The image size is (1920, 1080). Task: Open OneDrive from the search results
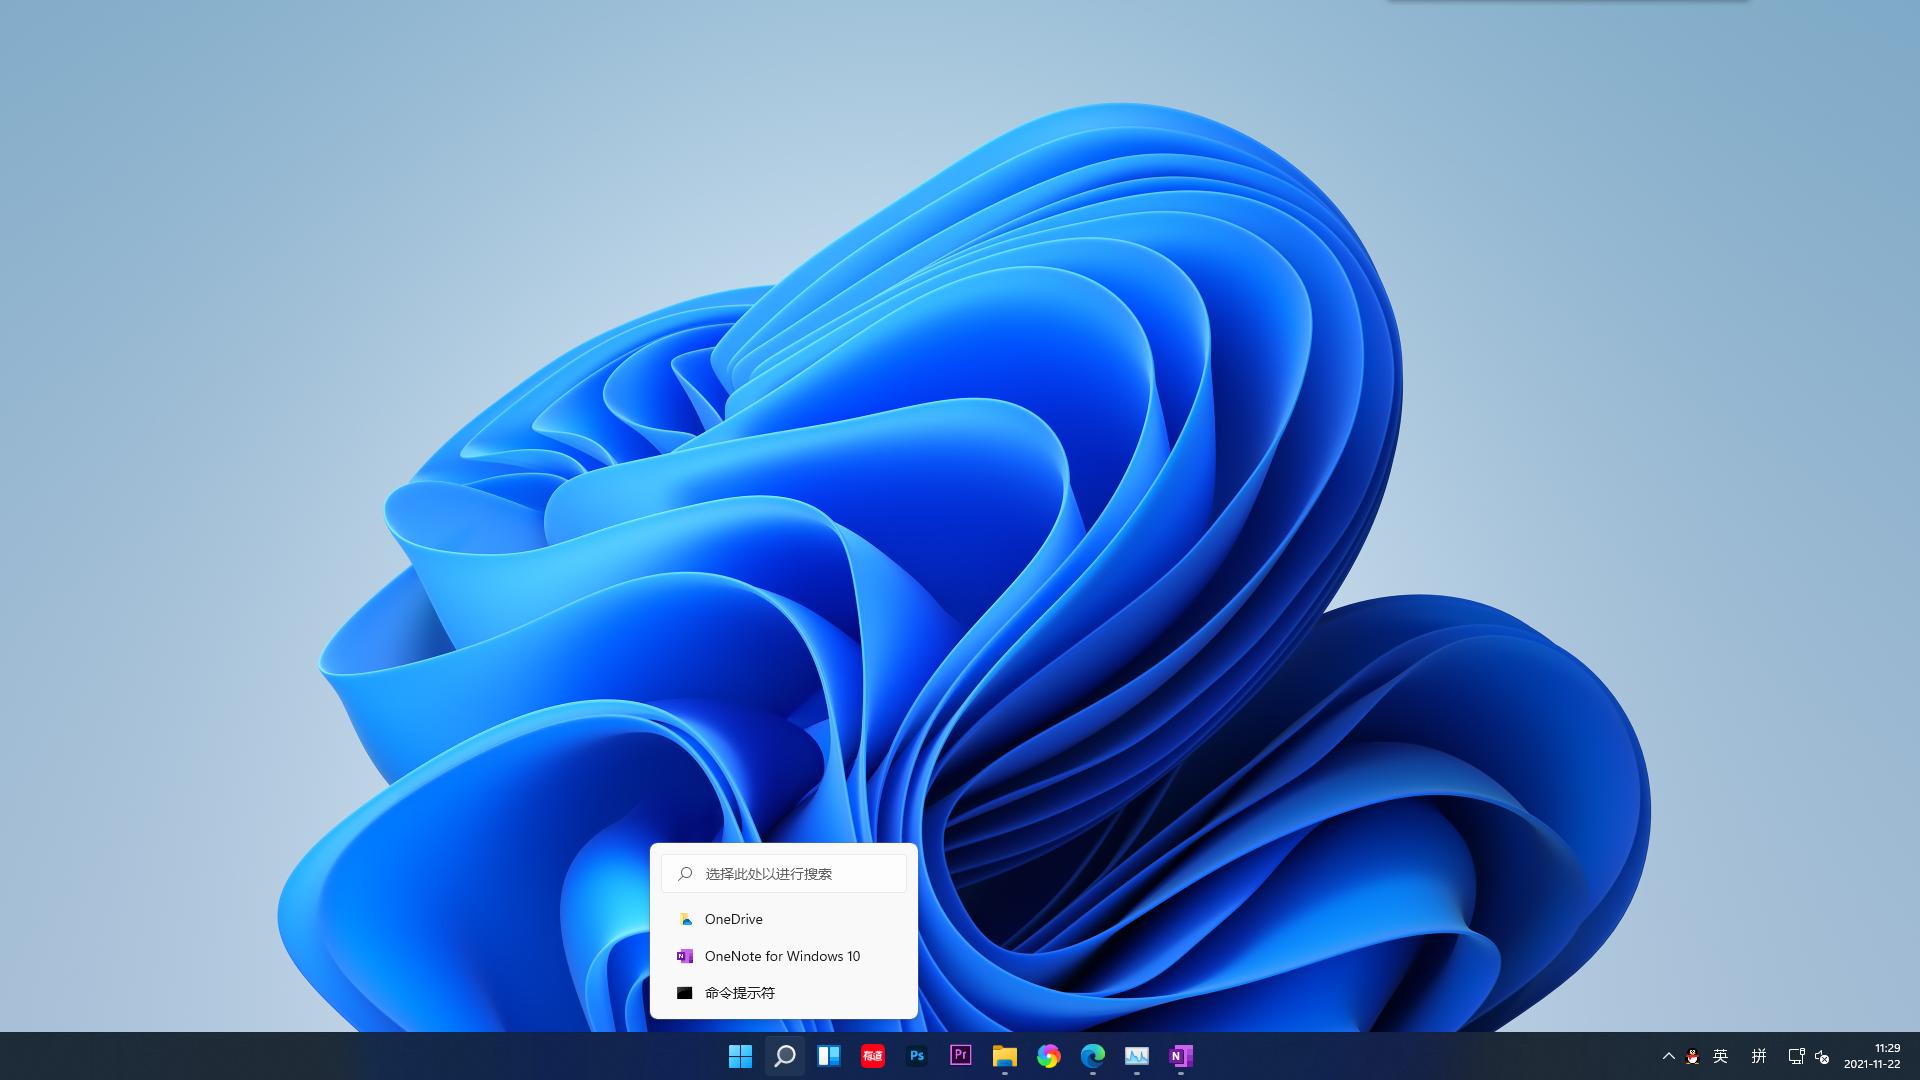tap(733, 919)
